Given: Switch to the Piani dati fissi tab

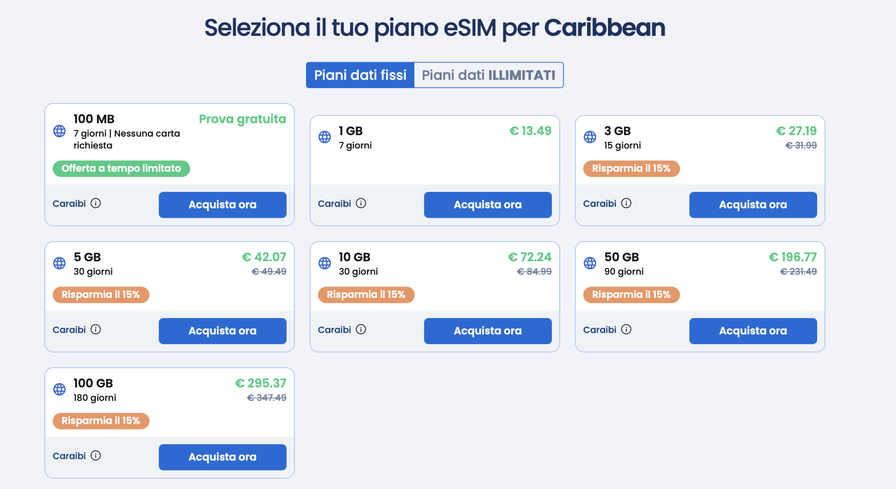Looking at the screenshot, I should coord(360,75).
